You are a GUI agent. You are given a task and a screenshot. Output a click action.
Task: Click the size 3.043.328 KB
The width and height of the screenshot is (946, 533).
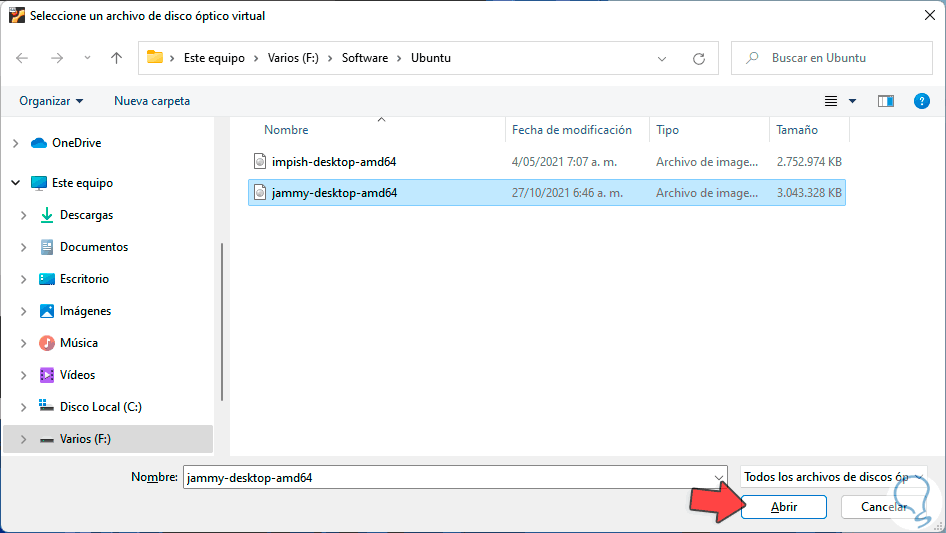click(x=809, y=193)
